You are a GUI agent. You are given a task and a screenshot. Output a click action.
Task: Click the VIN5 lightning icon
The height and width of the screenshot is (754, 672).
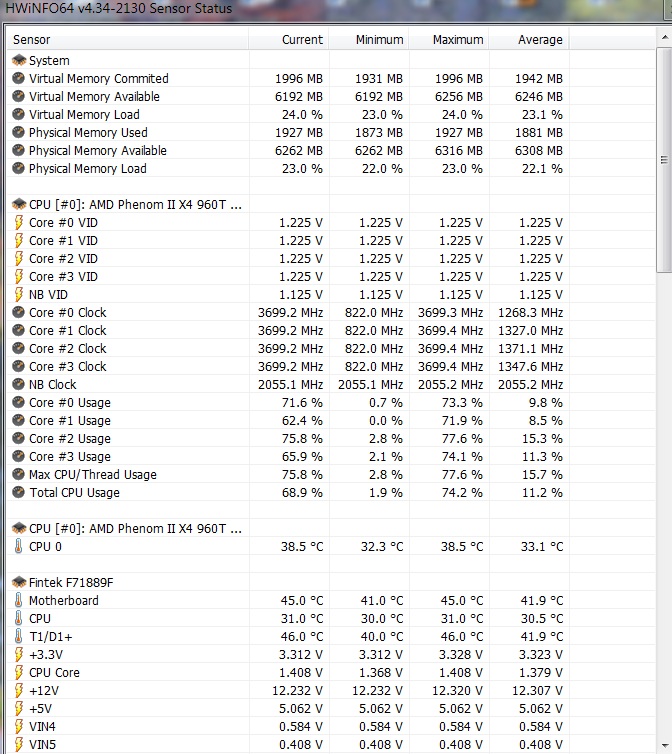(18, 744)
